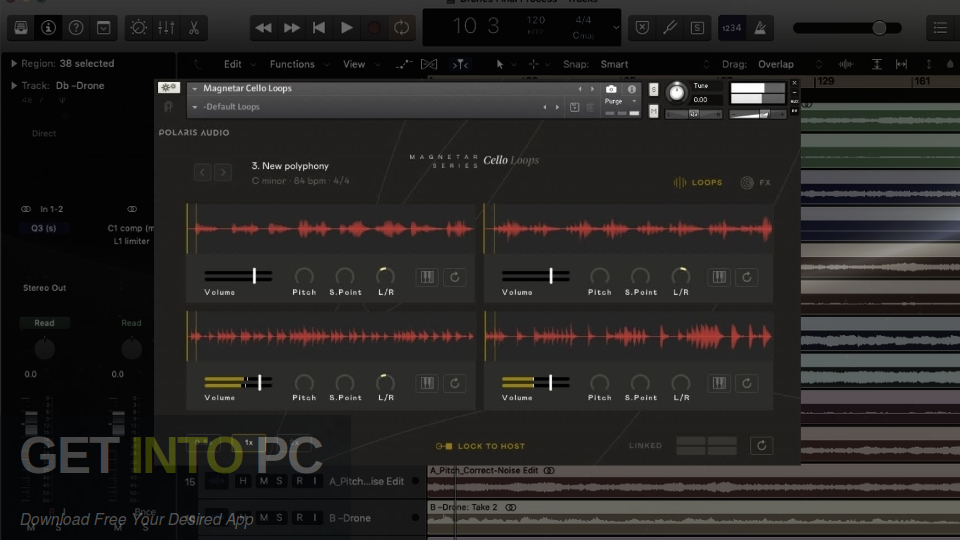The image size is (960, 540).
Task: Click the Flex crossed-box icon
Action: point(429,64)
